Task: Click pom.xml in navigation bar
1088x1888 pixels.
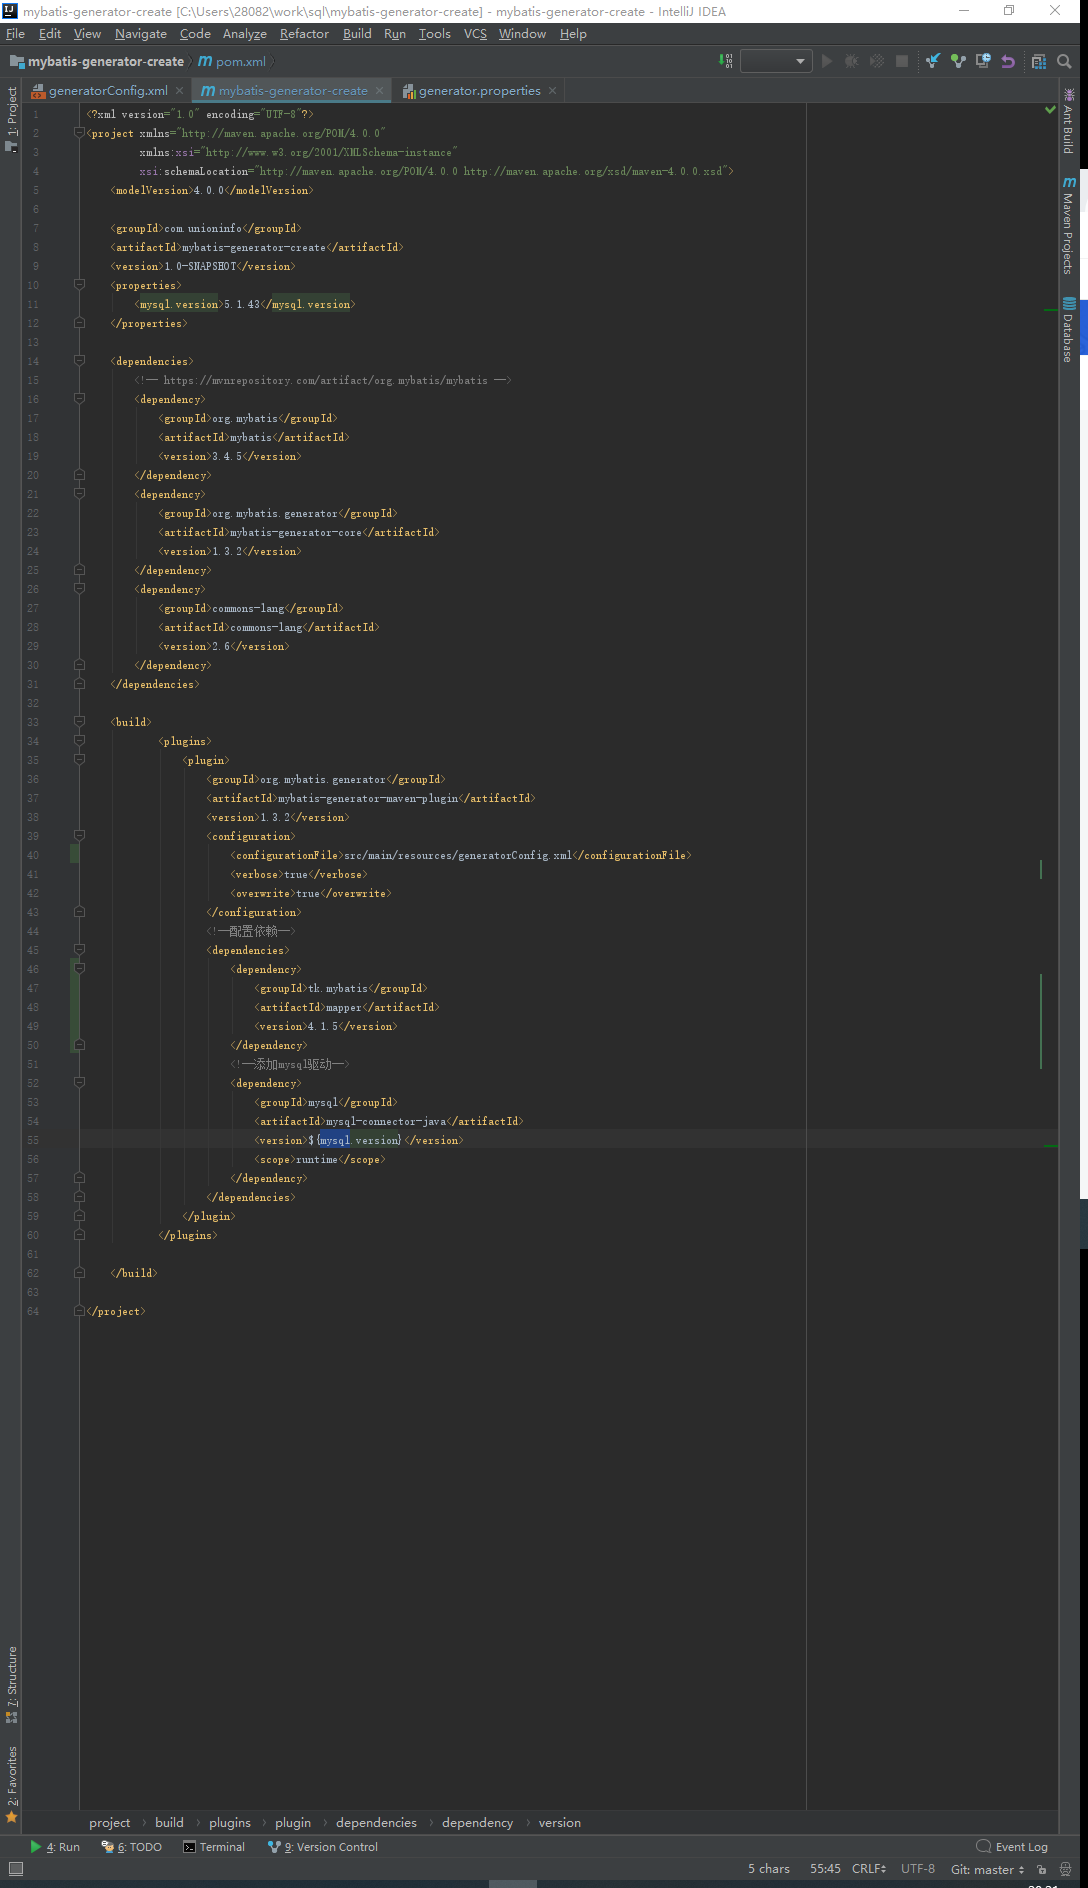Action: point(233,61)
